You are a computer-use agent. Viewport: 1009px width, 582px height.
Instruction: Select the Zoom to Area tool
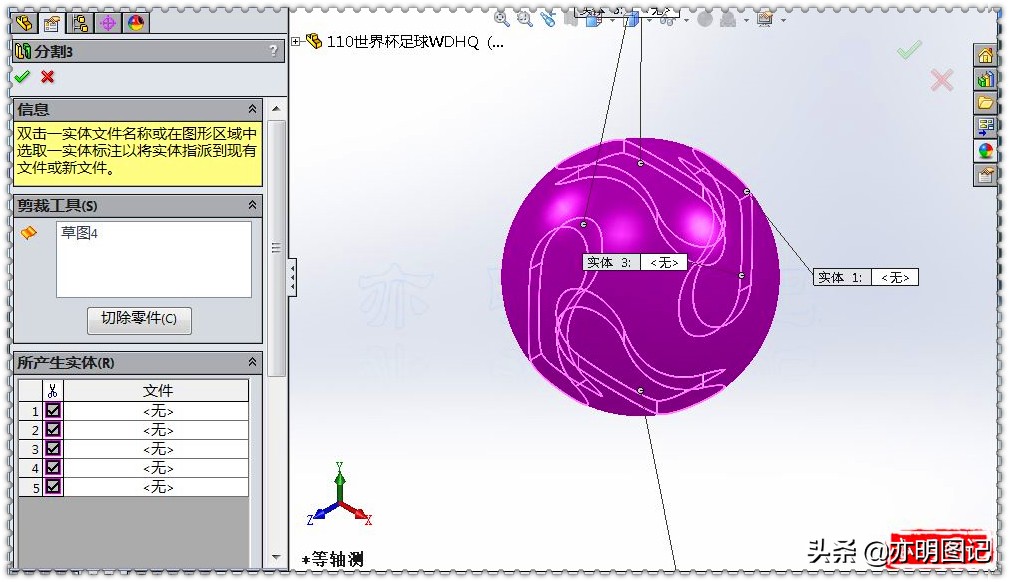[523, 19]
